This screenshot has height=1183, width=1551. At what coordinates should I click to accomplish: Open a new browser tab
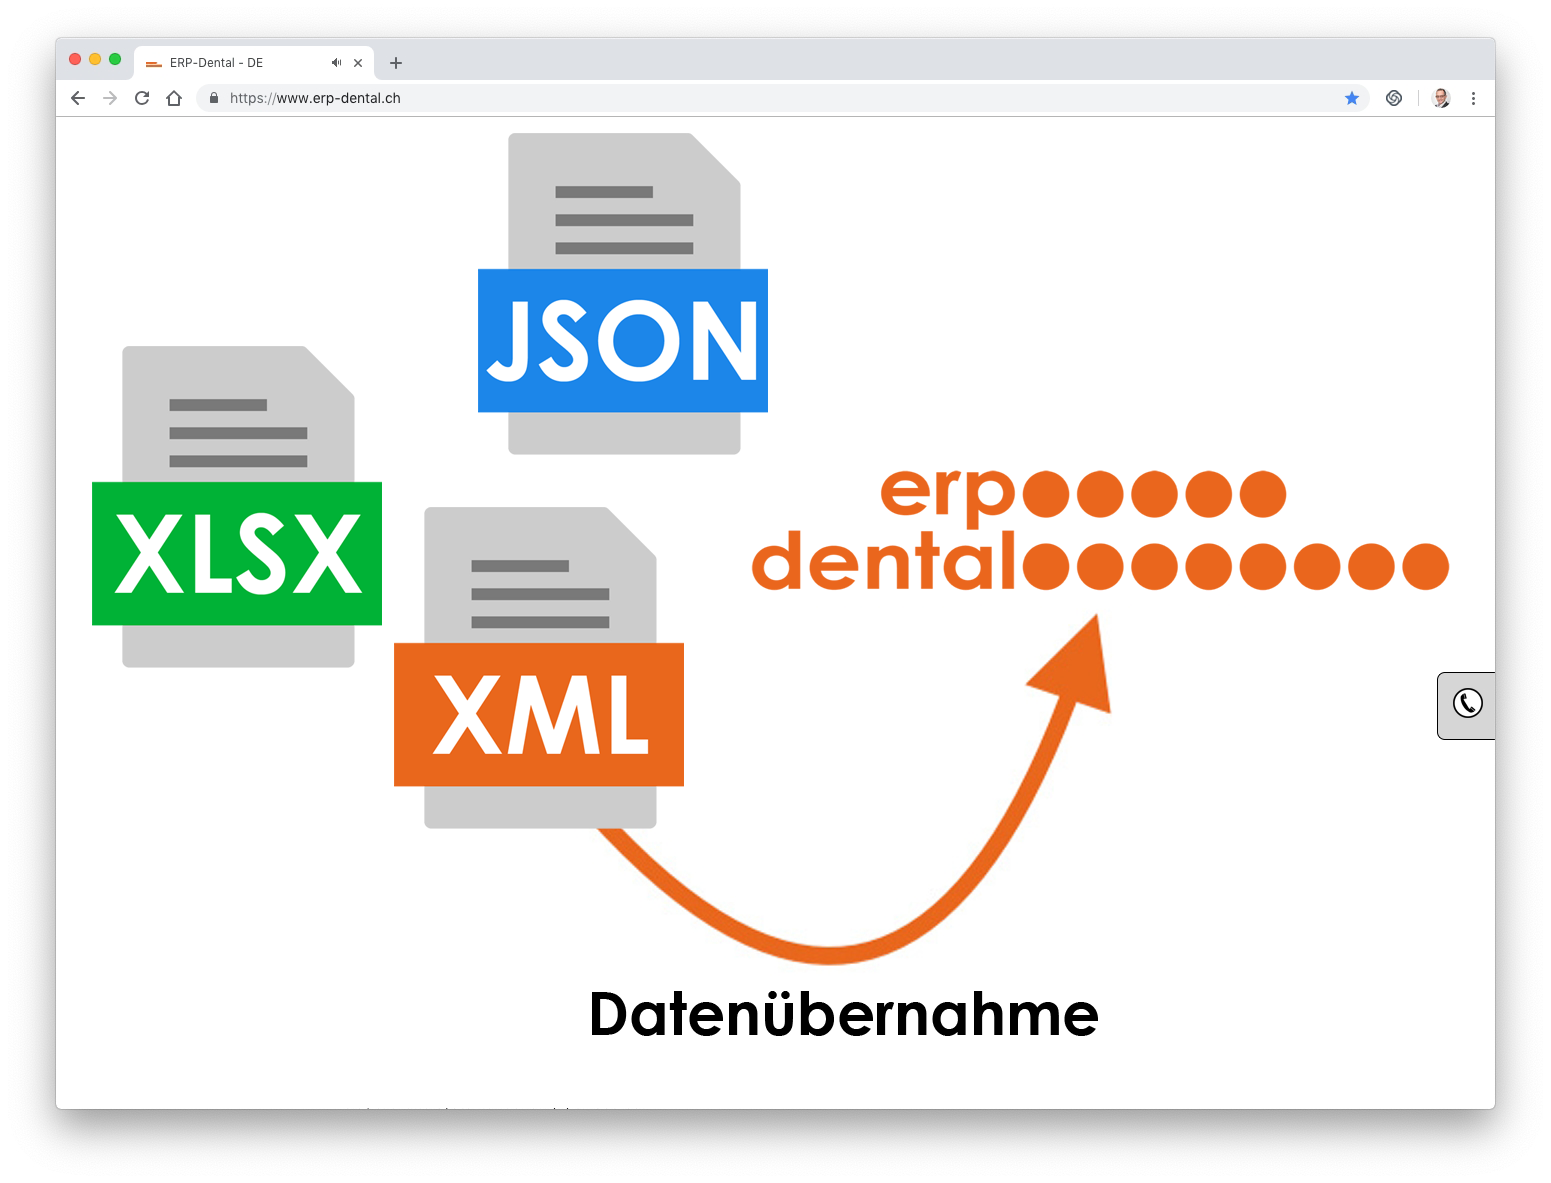point(396,63)
